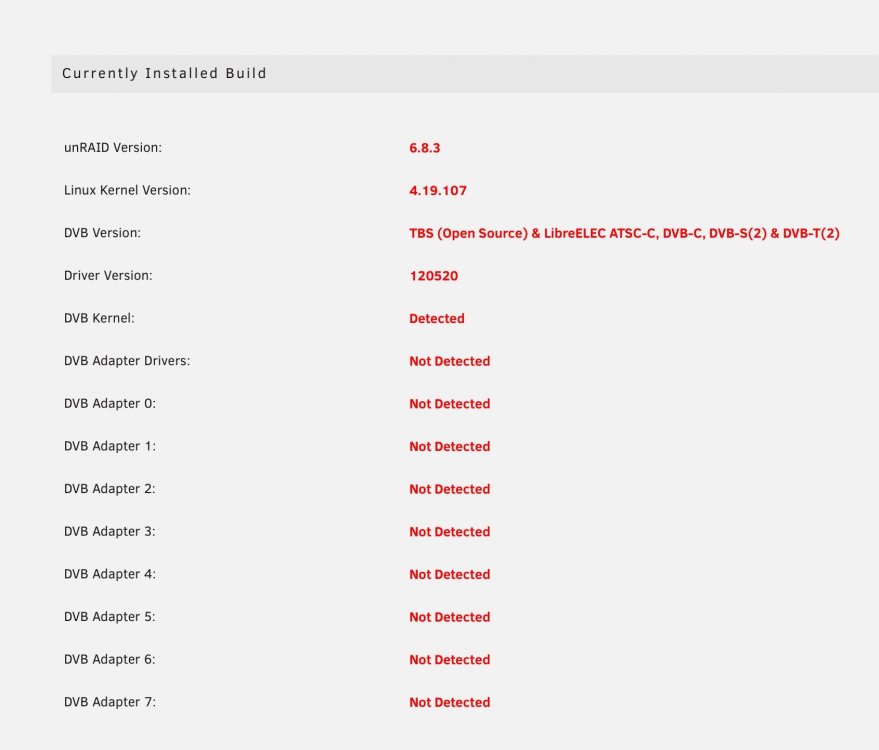
Task: Click the unRAID Version label
Action: point(113,147)
